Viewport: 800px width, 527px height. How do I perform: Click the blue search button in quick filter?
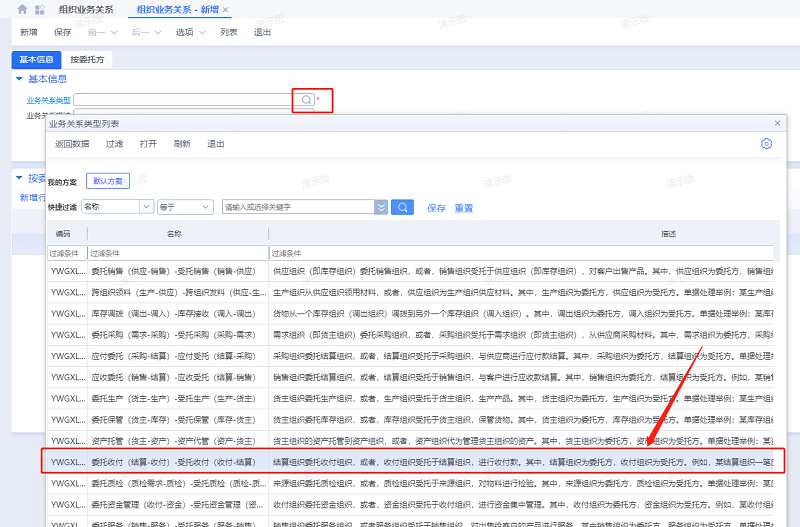pos(402,207)
